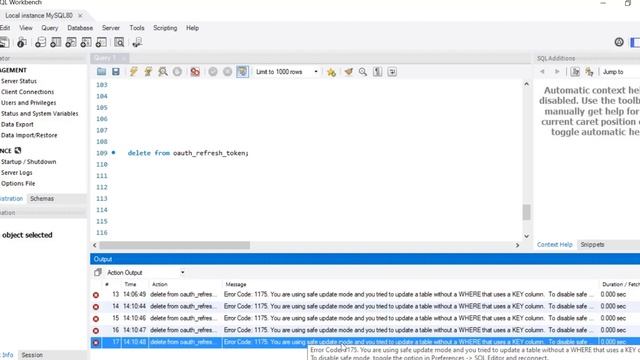The width and height of the screenshot is (640, 360).
Task: Open Server Logs
Action: (x=16, y=173)
